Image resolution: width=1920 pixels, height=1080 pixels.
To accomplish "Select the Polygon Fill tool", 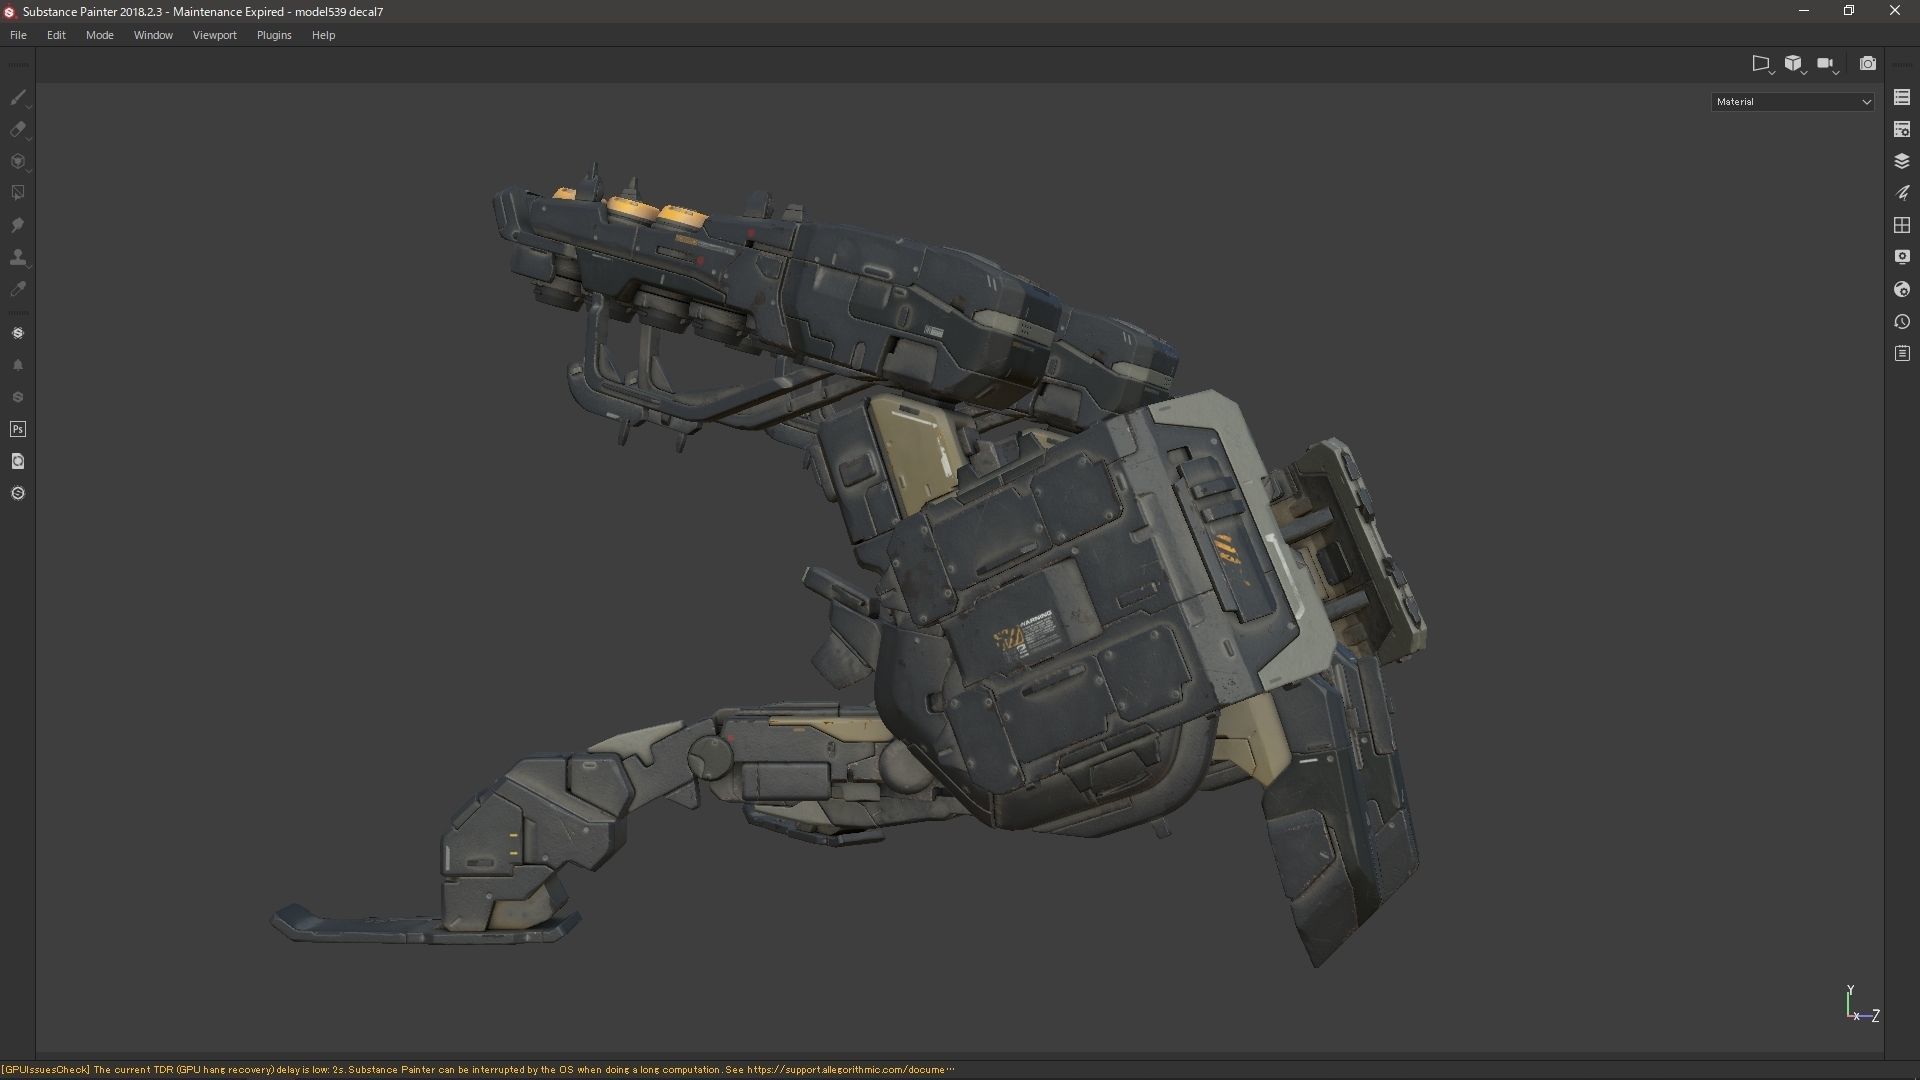I will click(17, 193).
